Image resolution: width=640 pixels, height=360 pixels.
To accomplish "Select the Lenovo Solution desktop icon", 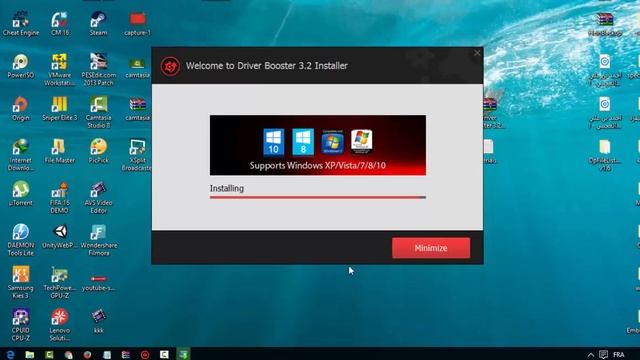I will click(60, 325).
